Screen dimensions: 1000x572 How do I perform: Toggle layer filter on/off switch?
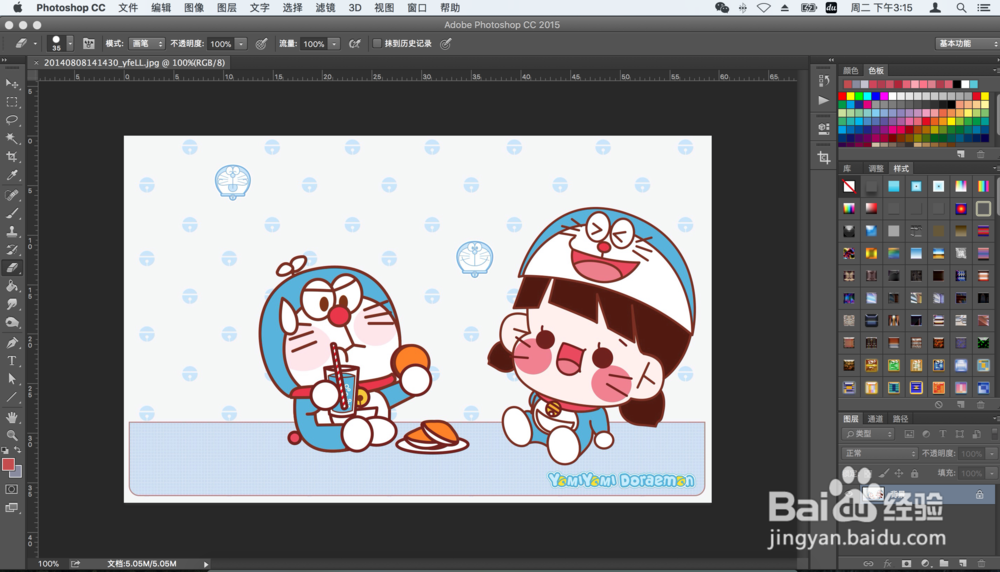pos(994,434)
